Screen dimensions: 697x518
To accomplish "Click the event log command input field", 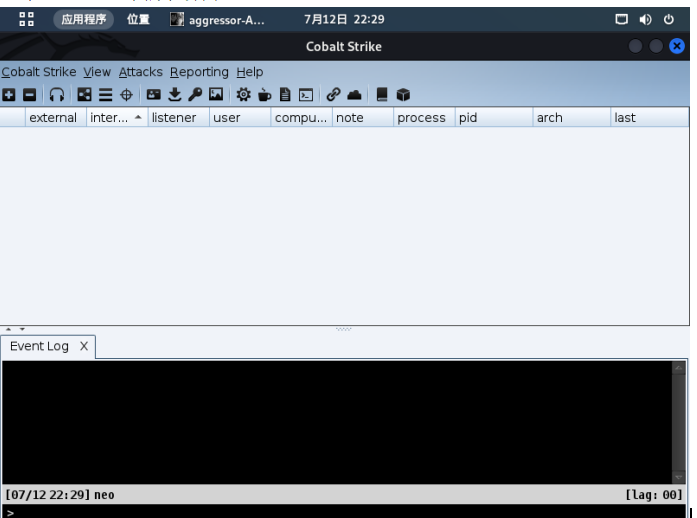I will [343, 512].
